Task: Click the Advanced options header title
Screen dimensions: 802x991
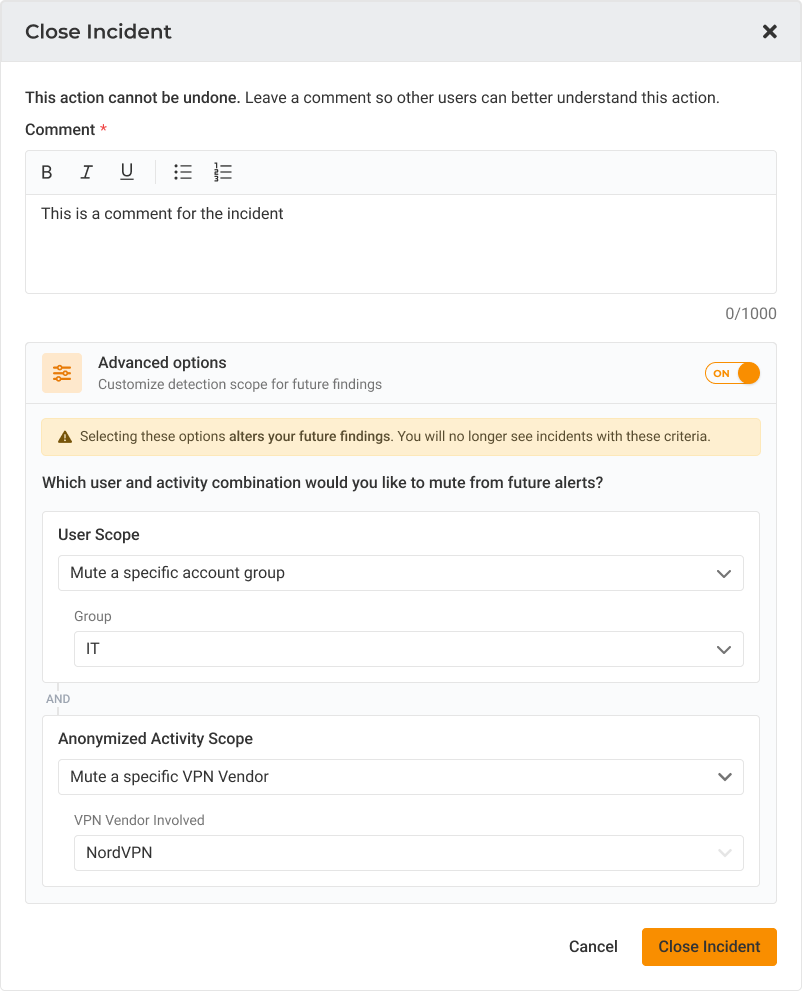Action: pos(162,363)
